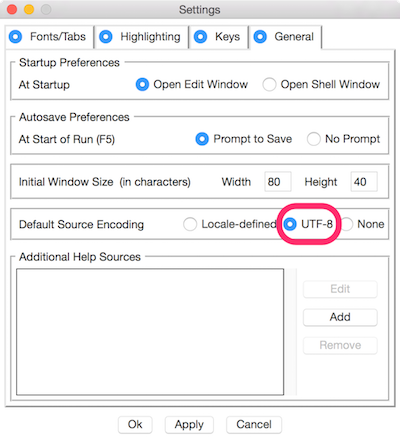Select Open Edit Window at startup
Viewport: 400px width, 444px height.
(x=192, y=84)
